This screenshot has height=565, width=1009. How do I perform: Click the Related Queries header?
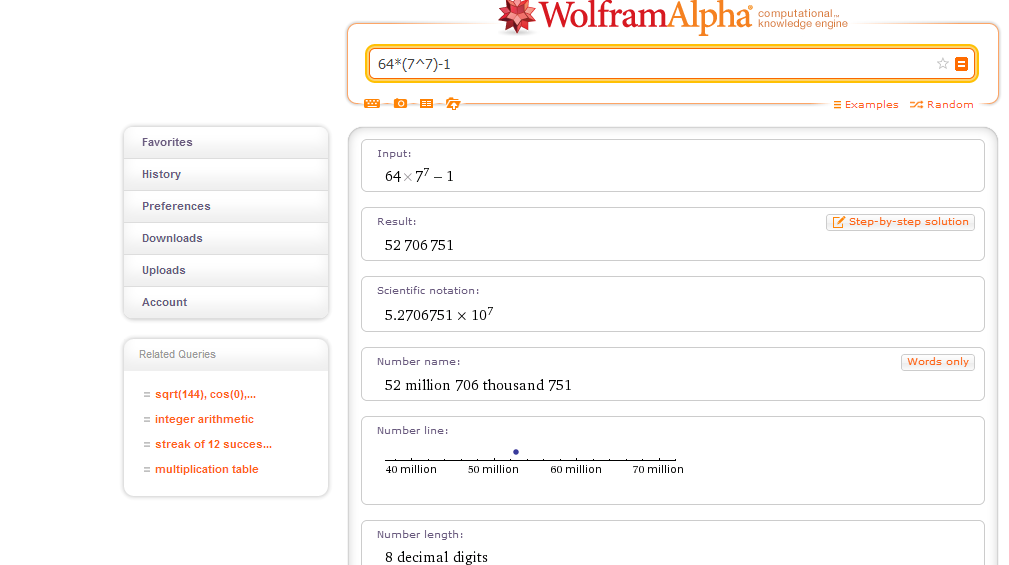177,355
